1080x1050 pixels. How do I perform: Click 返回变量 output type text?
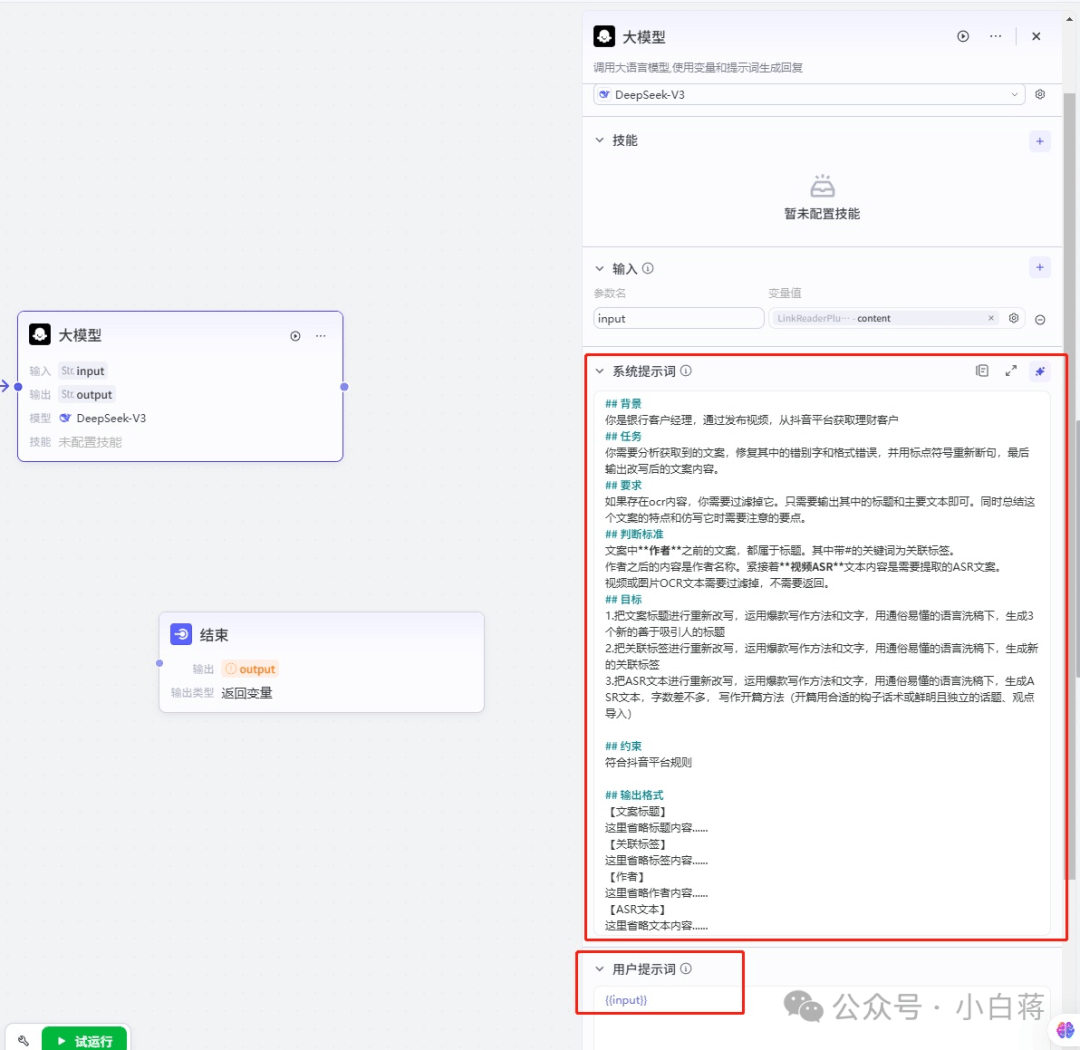(x=247, y=693)
